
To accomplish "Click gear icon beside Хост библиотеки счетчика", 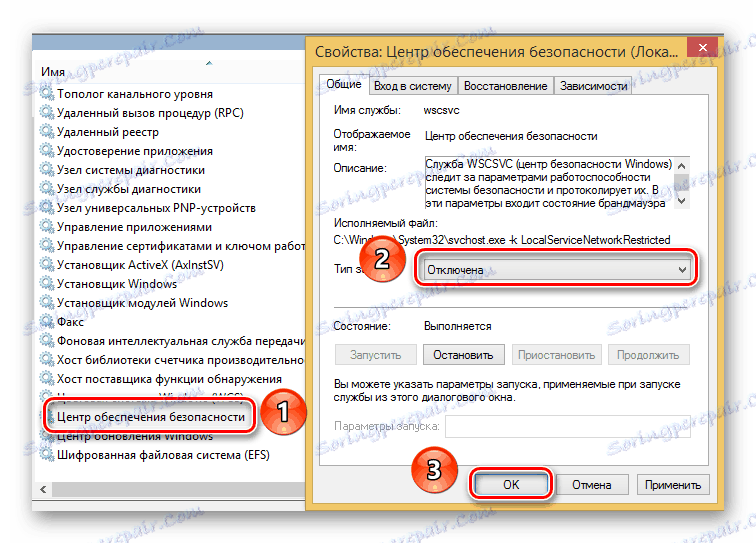I will pos(47,360).
